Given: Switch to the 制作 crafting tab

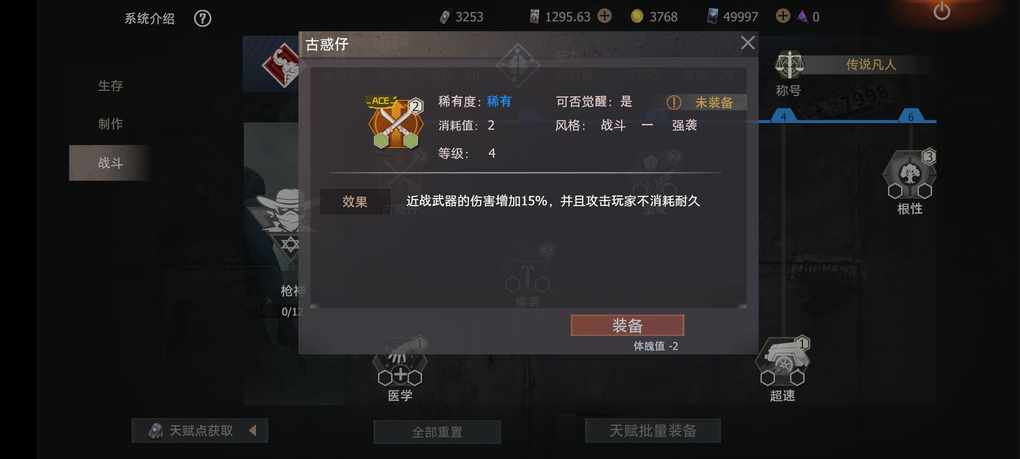Looking at the screenshot, I should pyautogui.click(x=110, y=124).
